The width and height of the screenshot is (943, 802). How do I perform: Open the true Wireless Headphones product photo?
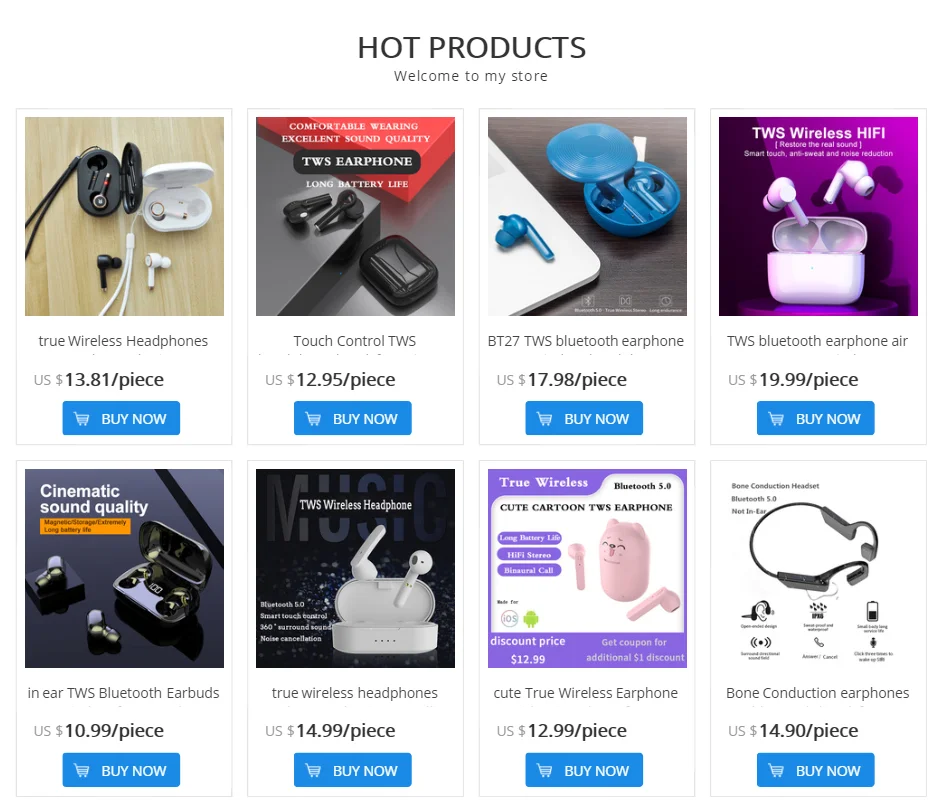click(124, 216)
